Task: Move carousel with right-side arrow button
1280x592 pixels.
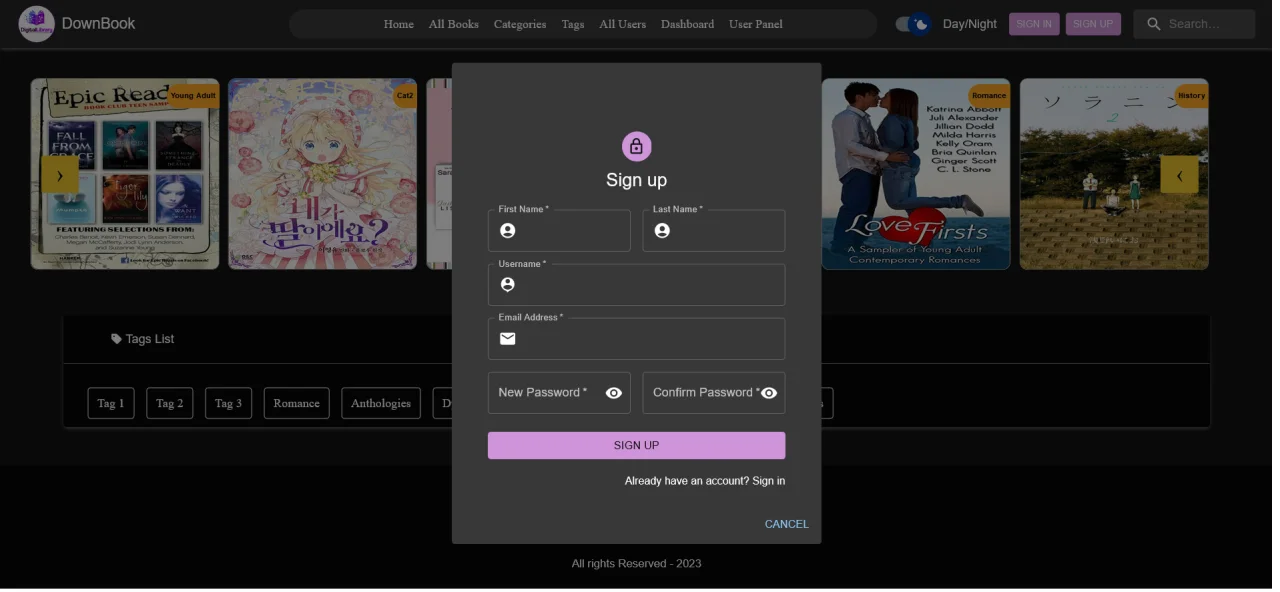Action: click(x=1179, y=175)
